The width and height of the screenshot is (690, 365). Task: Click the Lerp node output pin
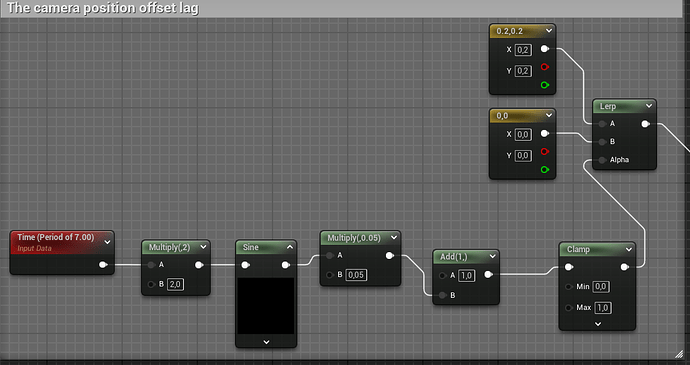(x=645, y=124)
